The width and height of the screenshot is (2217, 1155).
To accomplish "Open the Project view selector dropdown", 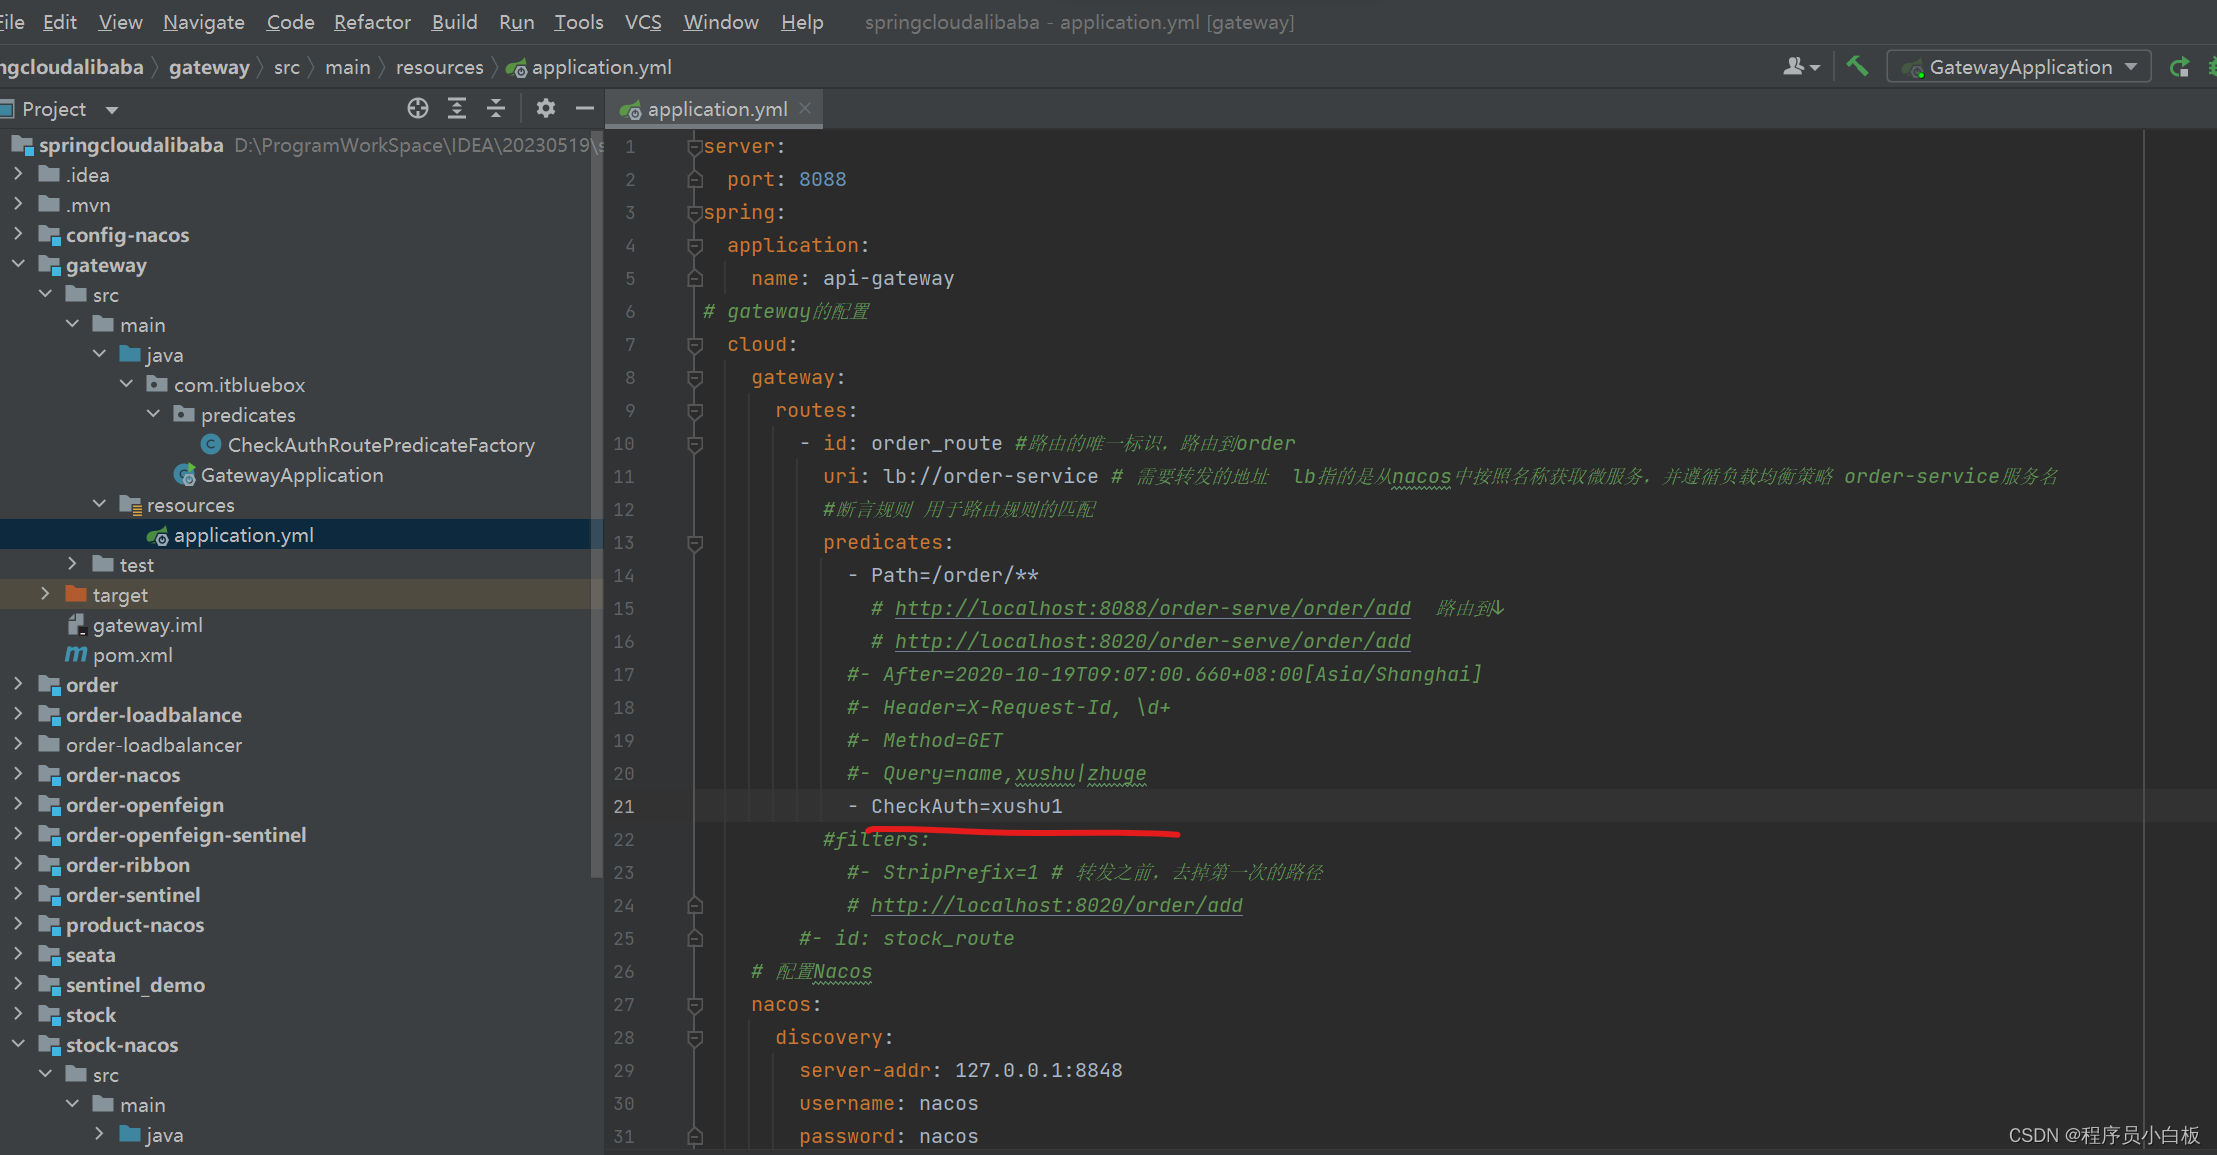I will coord(112,109).
